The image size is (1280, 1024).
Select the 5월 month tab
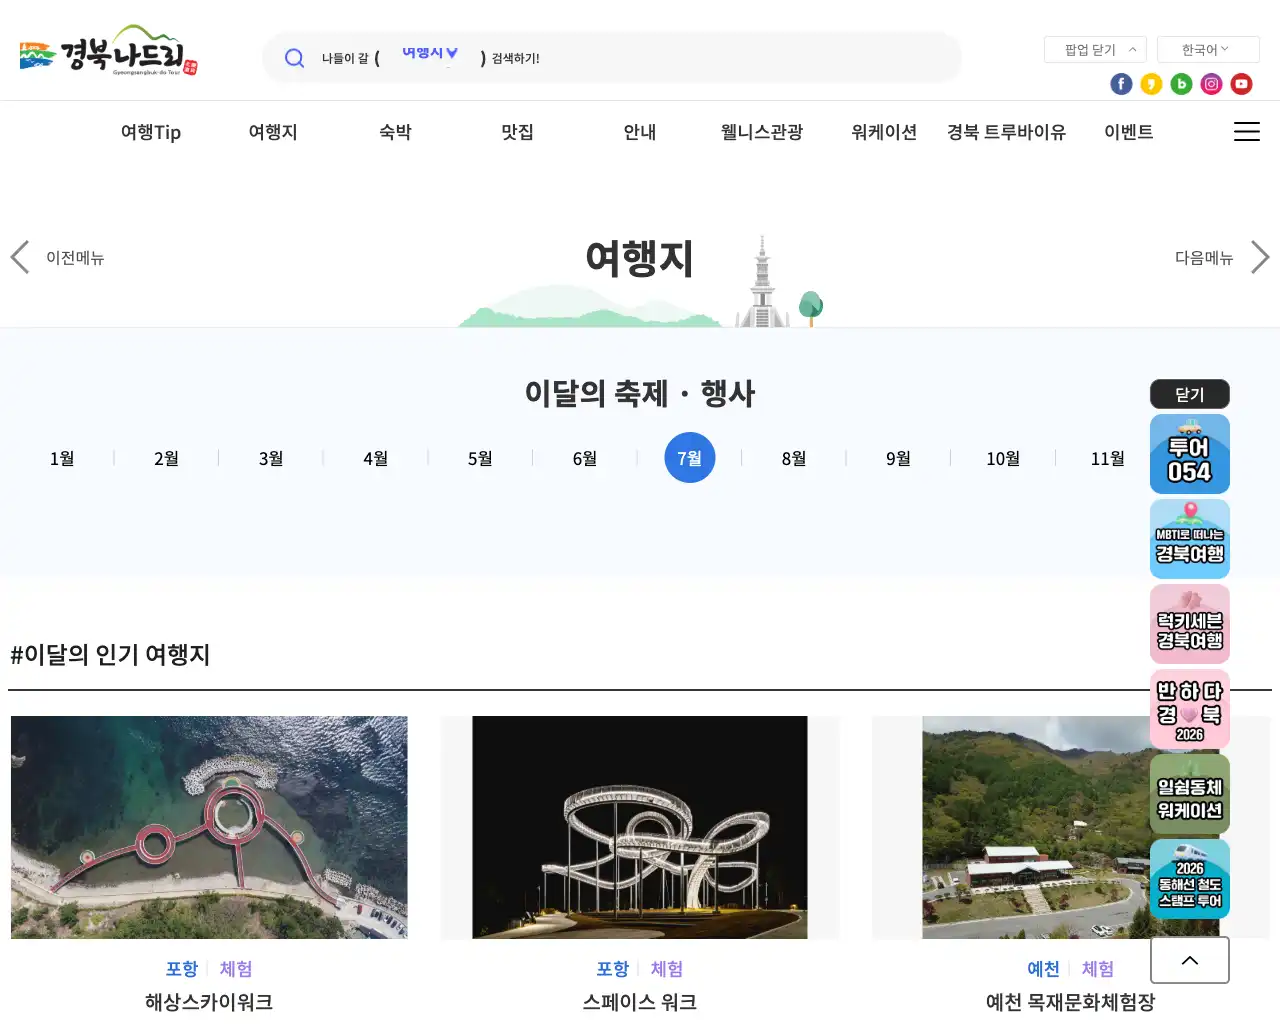coord(480,458)
